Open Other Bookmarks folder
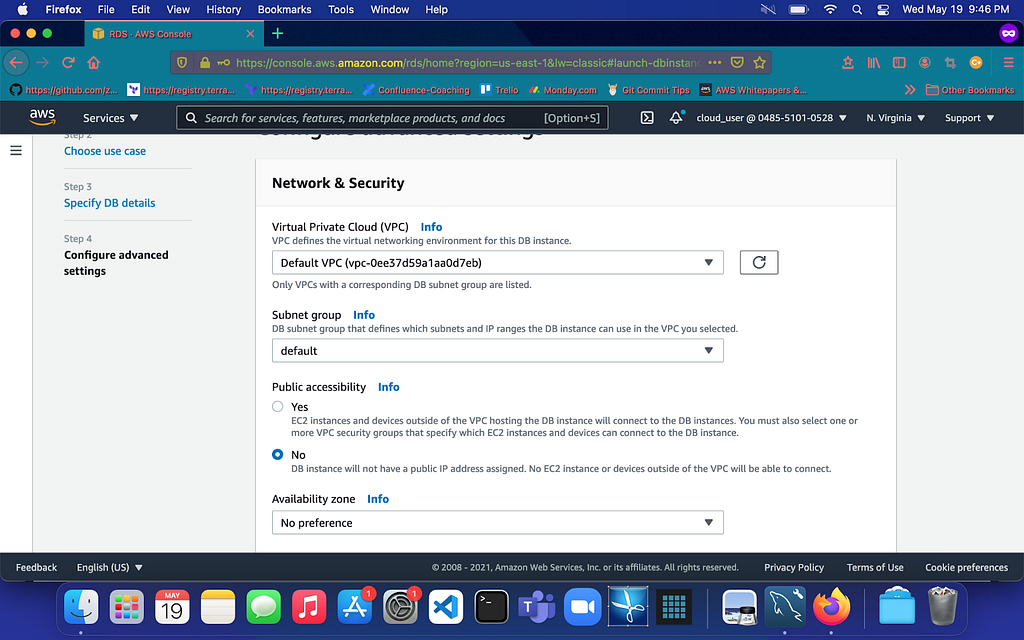This screenshot has width=1024, height=640. [970, 90]
